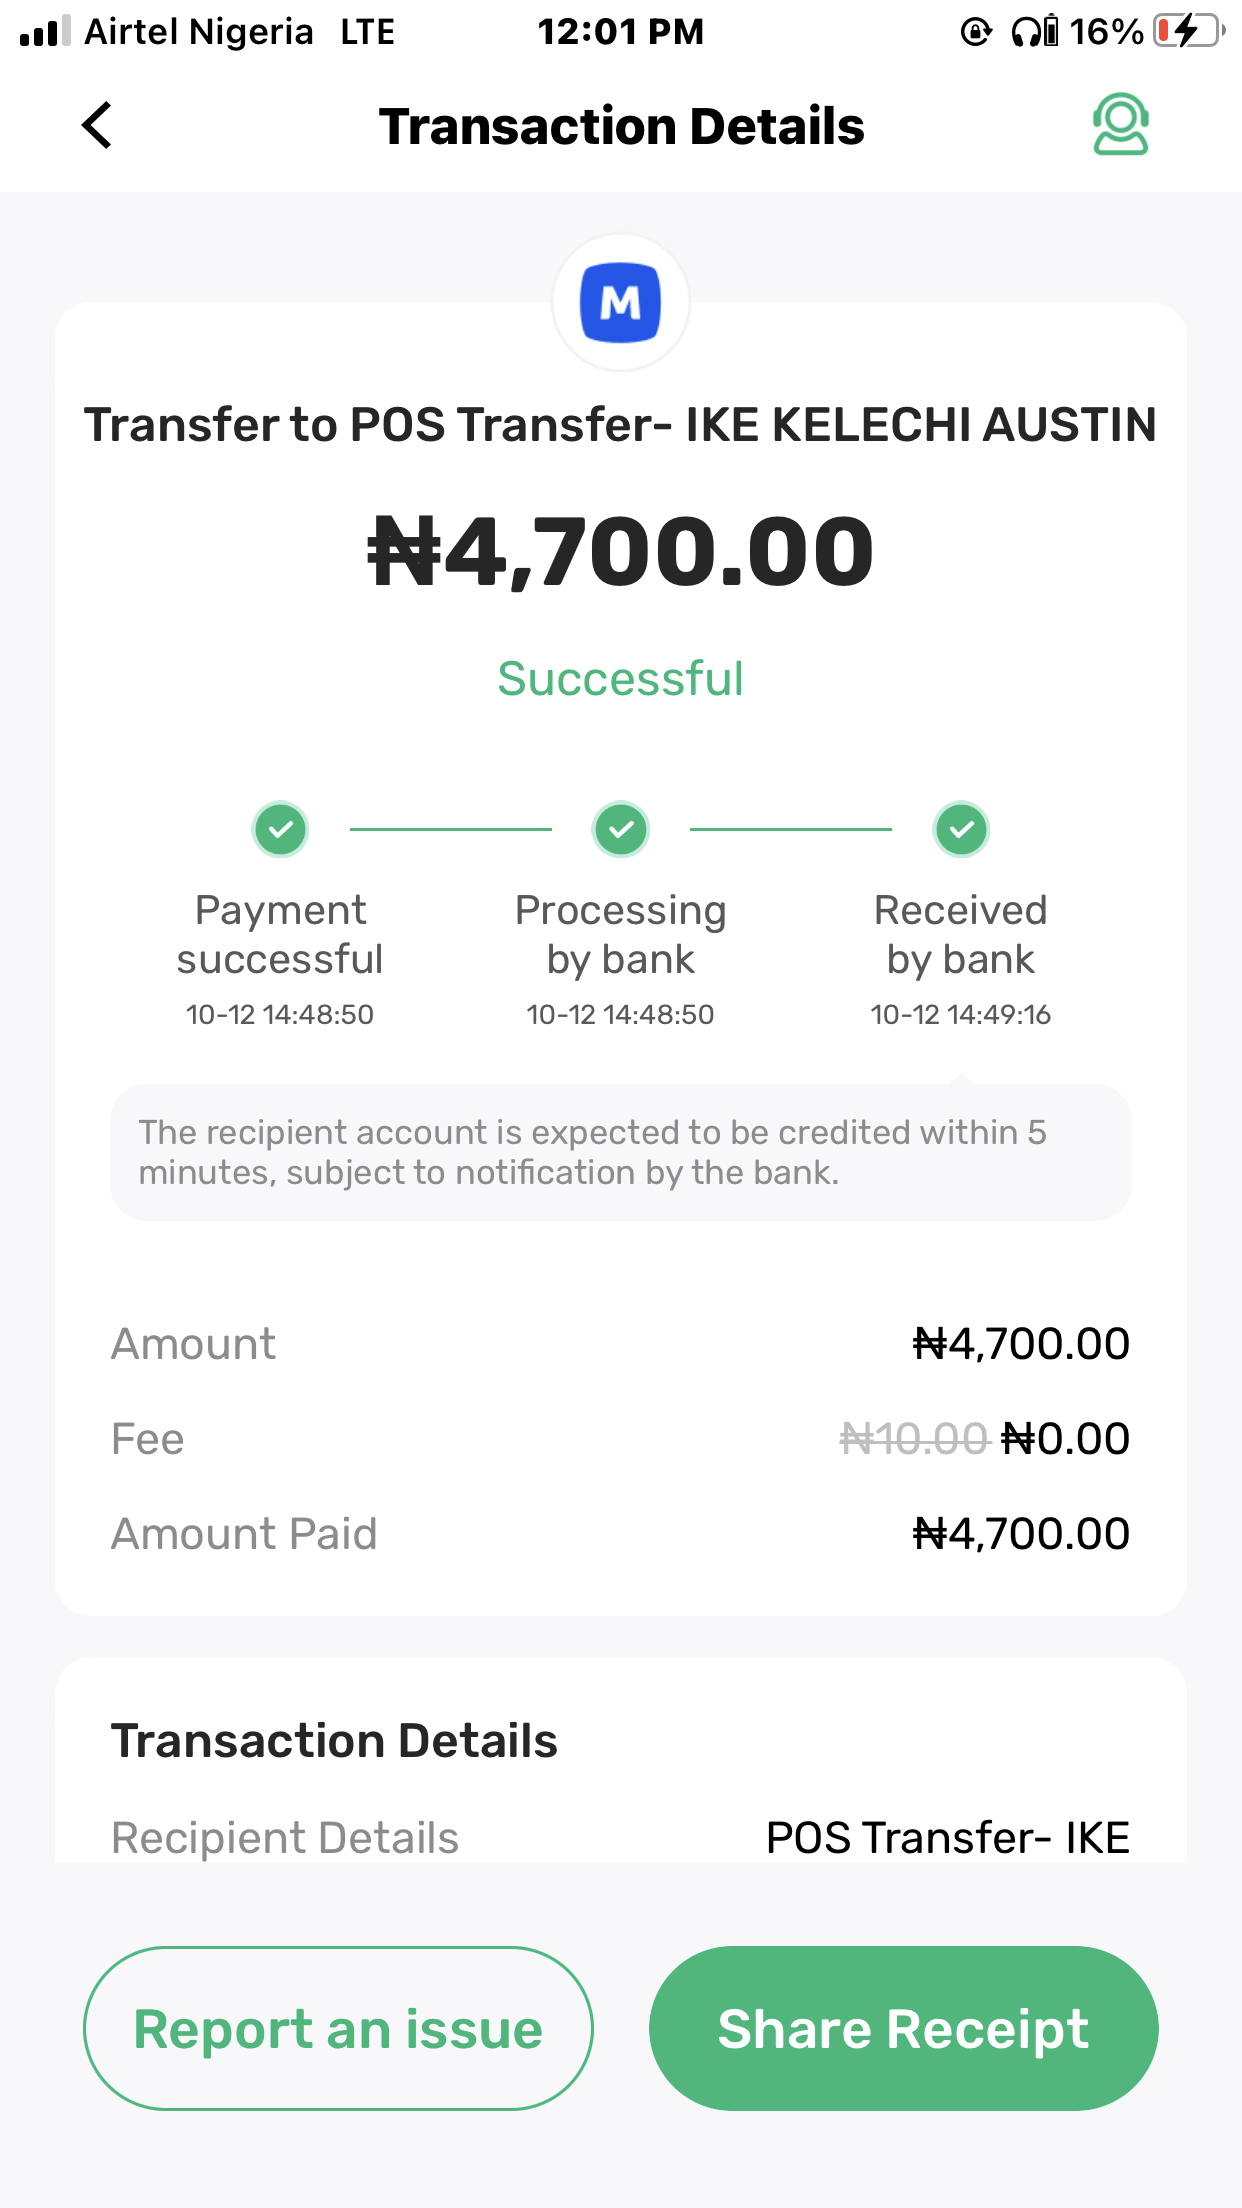
Task: Tap the 12:01 PM clock
Action: [621, 32]
